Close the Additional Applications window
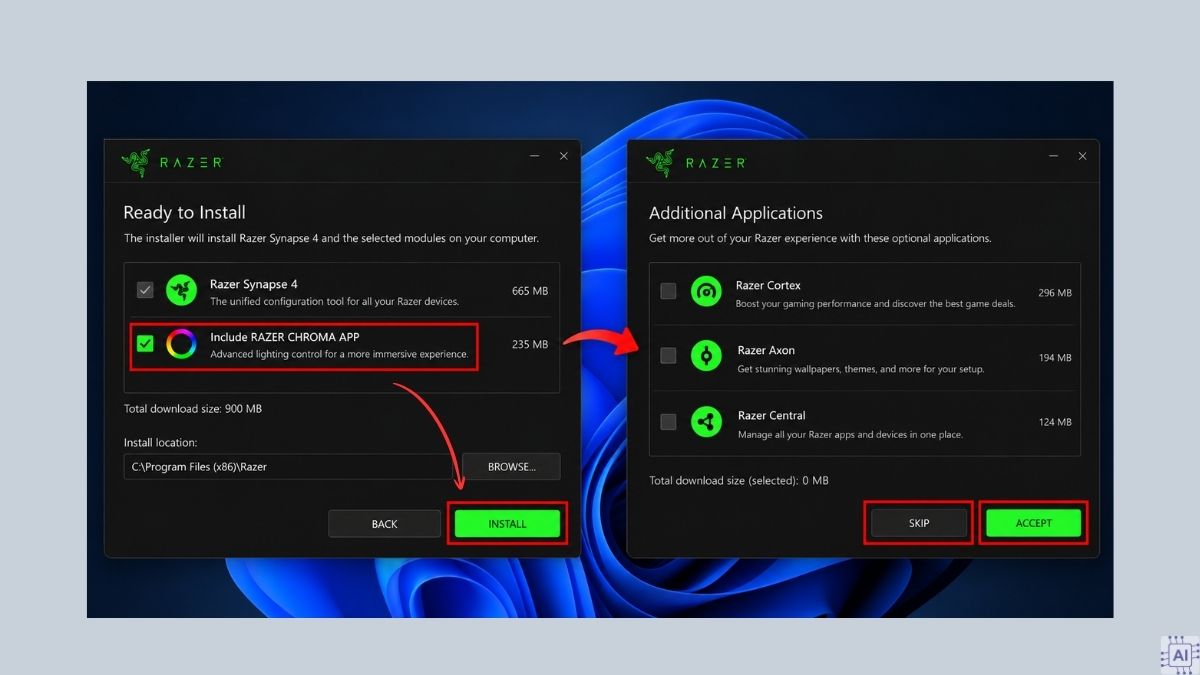Screen dimensions: 1200x675 pyautogui.click(x=1082, y=157)
